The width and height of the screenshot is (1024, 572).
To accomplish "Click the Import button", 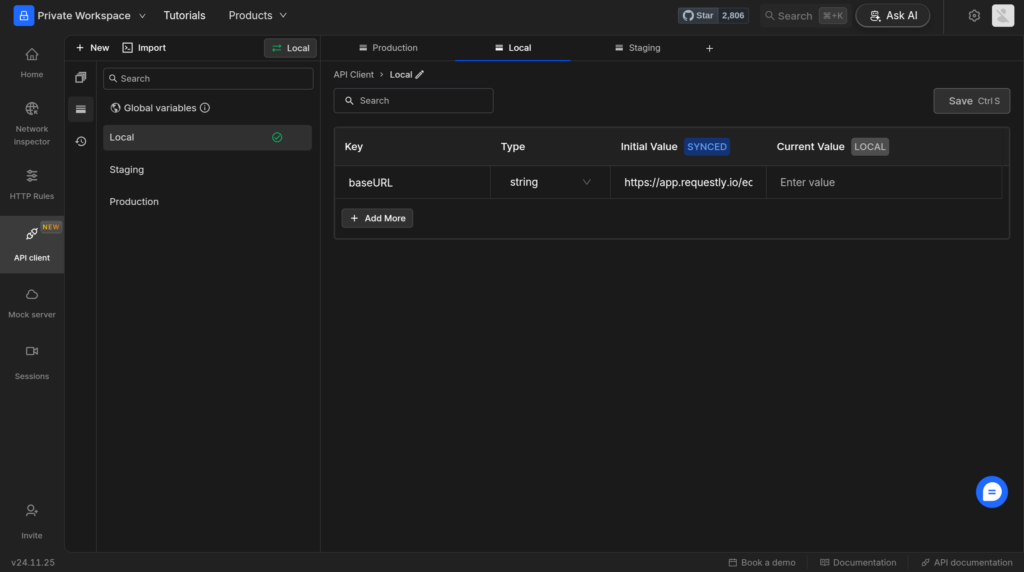I will point(144,48).
